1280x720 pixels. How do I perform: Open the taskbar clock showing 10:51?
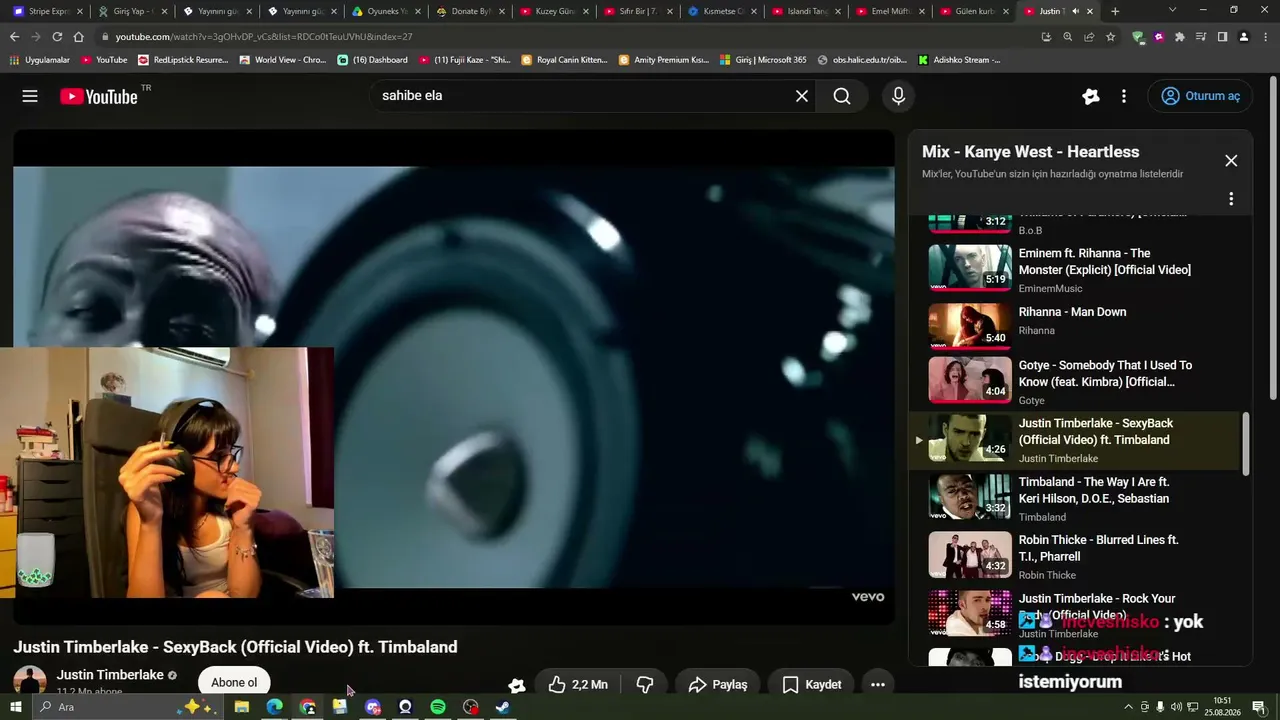coord(1222,707)
